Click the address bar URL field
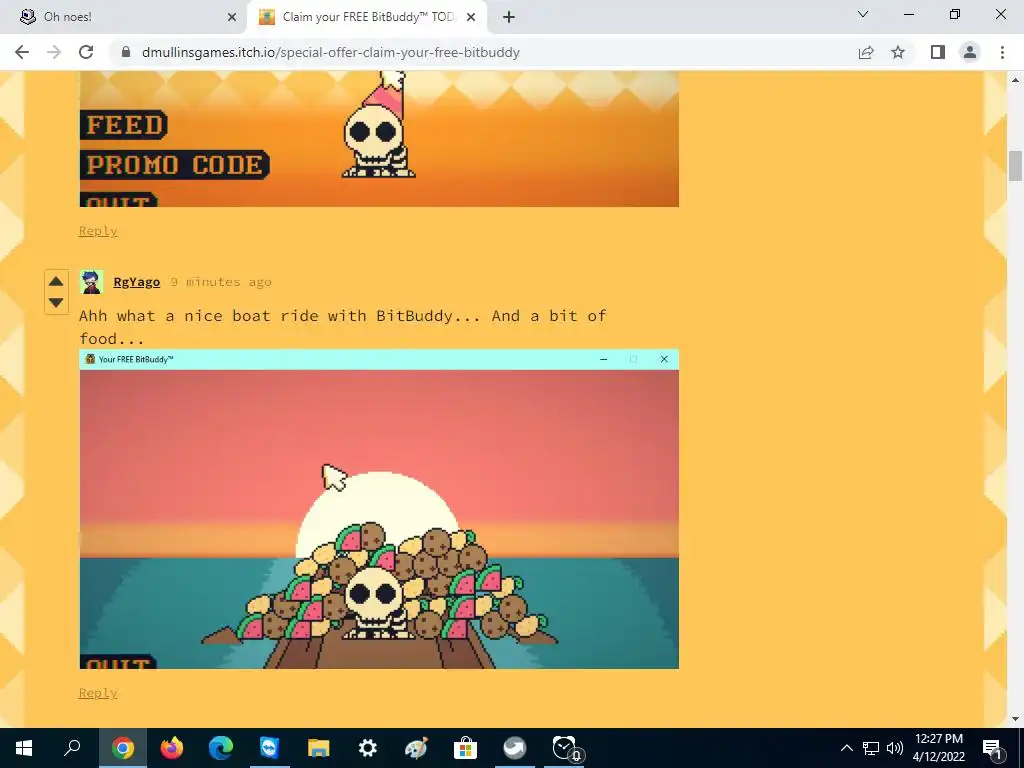Image resolution: width=1024 pixels, height=768 pixels. coord(483,52)
